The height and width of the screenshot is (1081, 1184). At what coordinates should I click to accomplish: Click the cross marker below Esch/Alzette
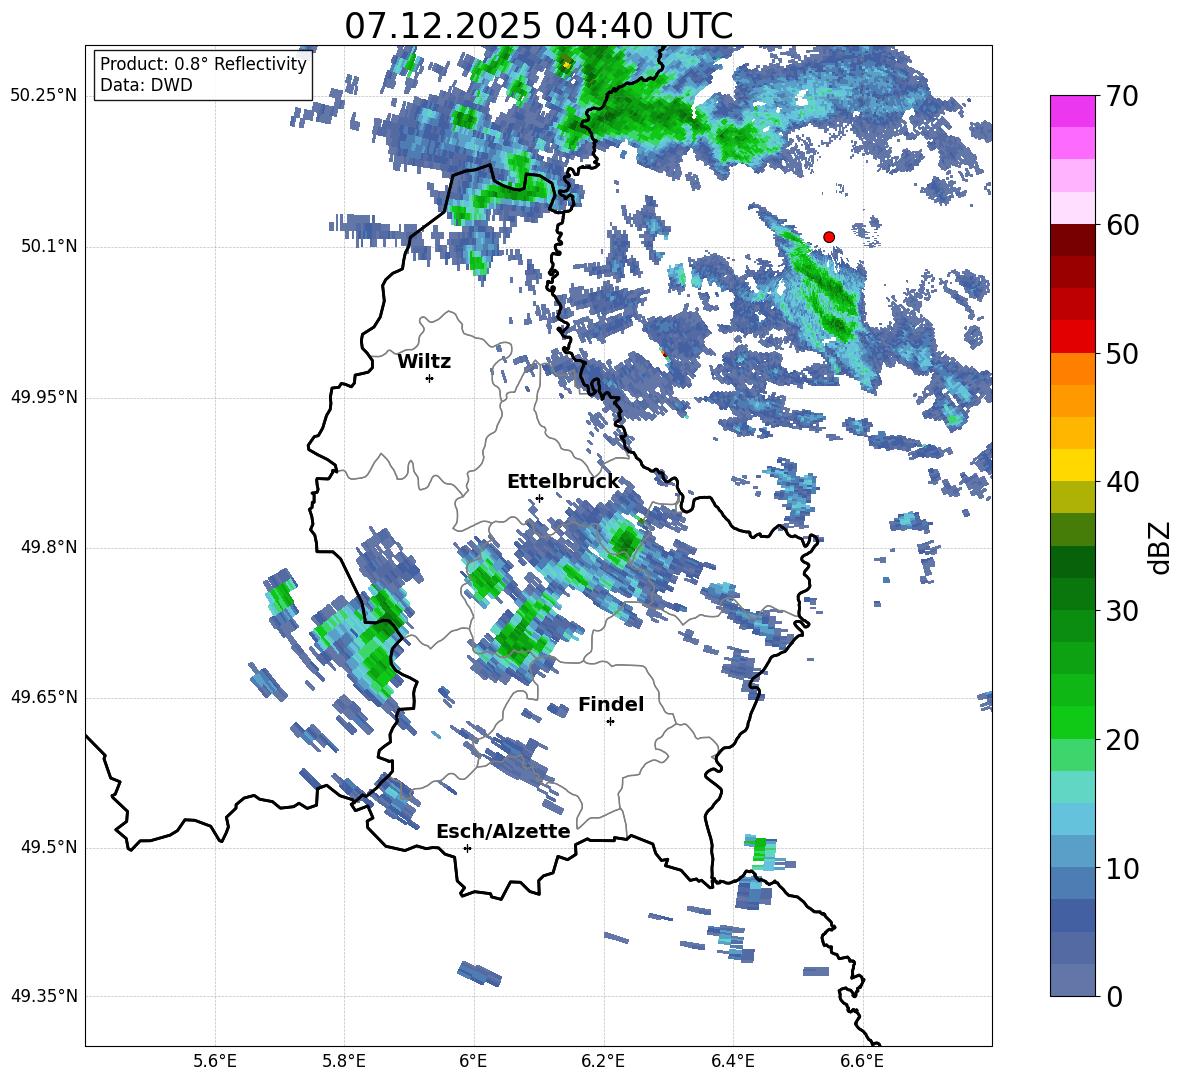(x=467, y=848)
